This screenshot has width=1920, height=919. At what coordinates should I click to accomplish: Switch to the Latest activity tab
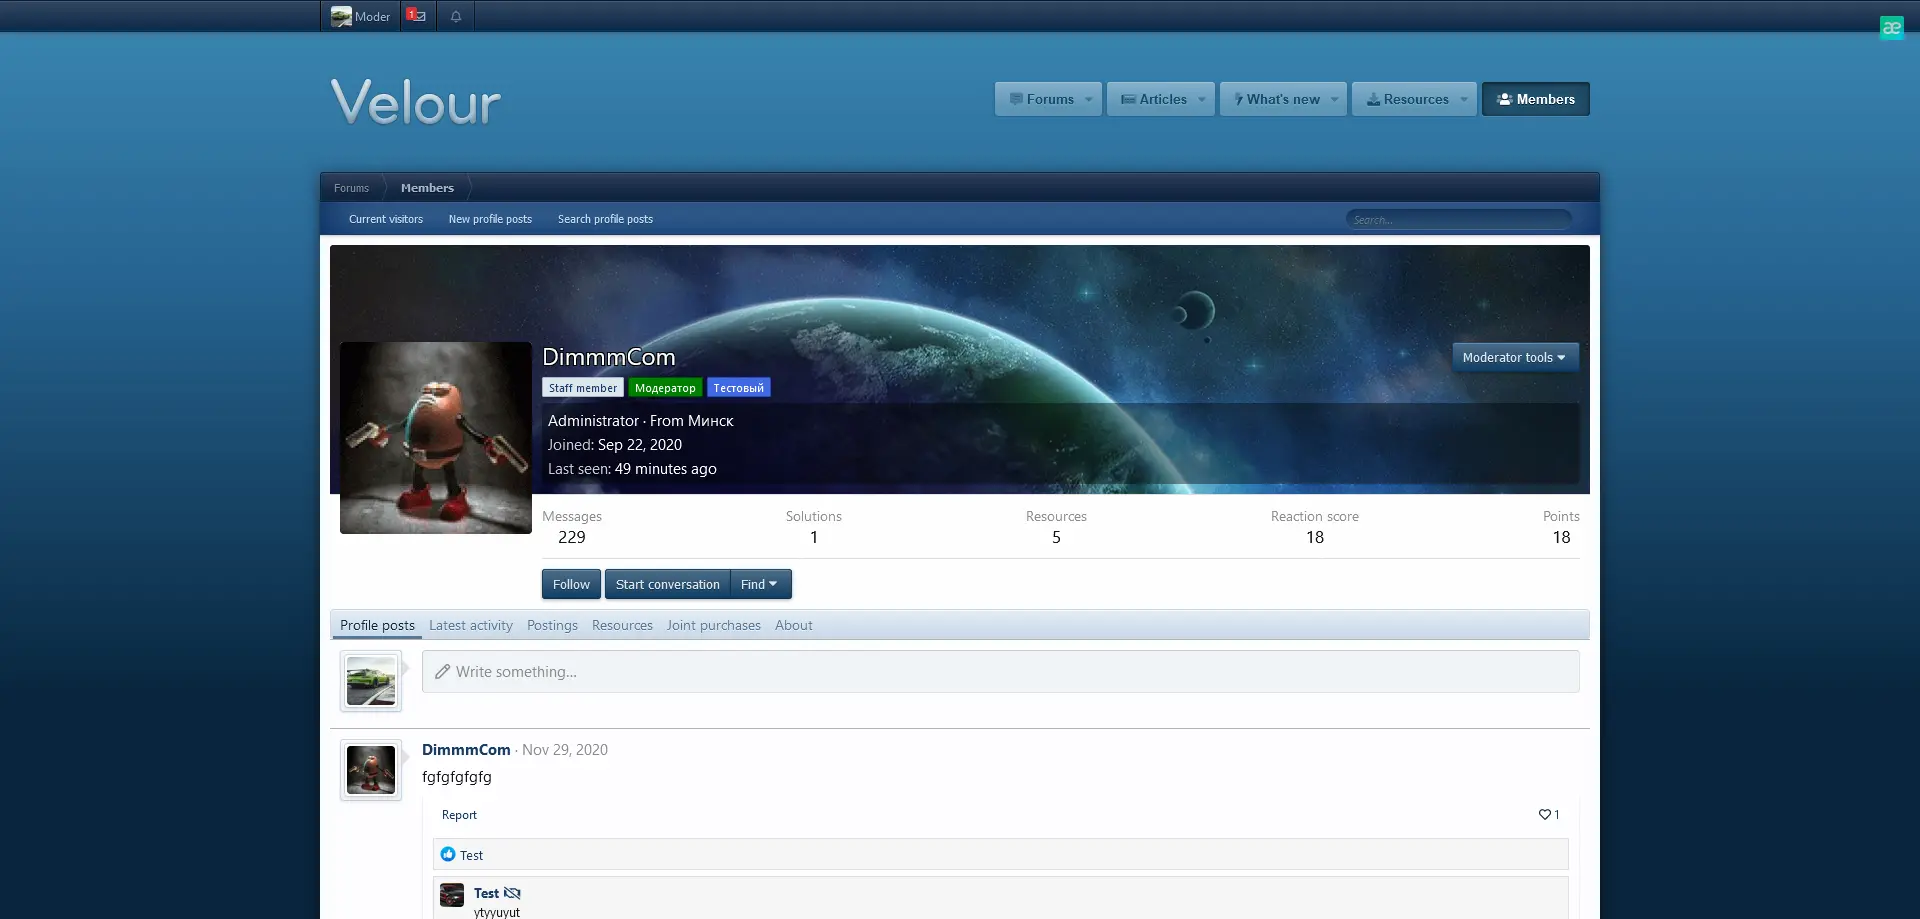point(470,625)
